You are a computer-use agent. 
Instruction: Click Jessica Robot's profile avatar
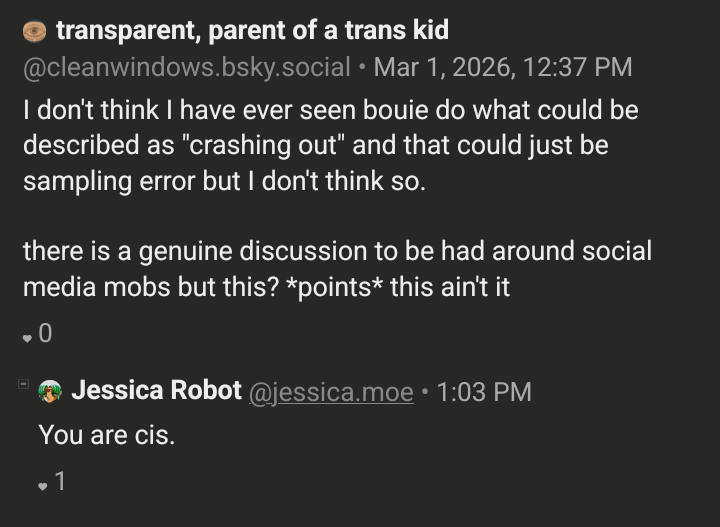[x=50, y=392]
